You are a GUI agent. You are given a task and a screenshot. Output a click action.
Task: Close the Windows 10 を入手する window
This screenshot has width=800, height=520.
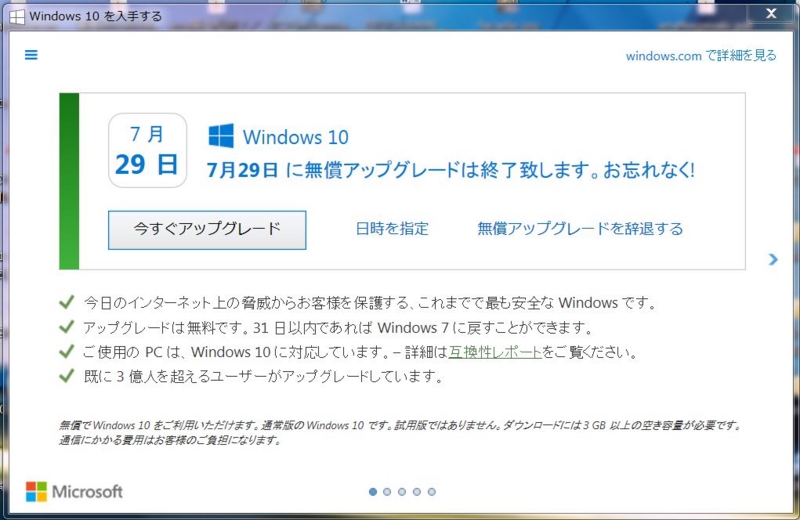tap(771, 14)
